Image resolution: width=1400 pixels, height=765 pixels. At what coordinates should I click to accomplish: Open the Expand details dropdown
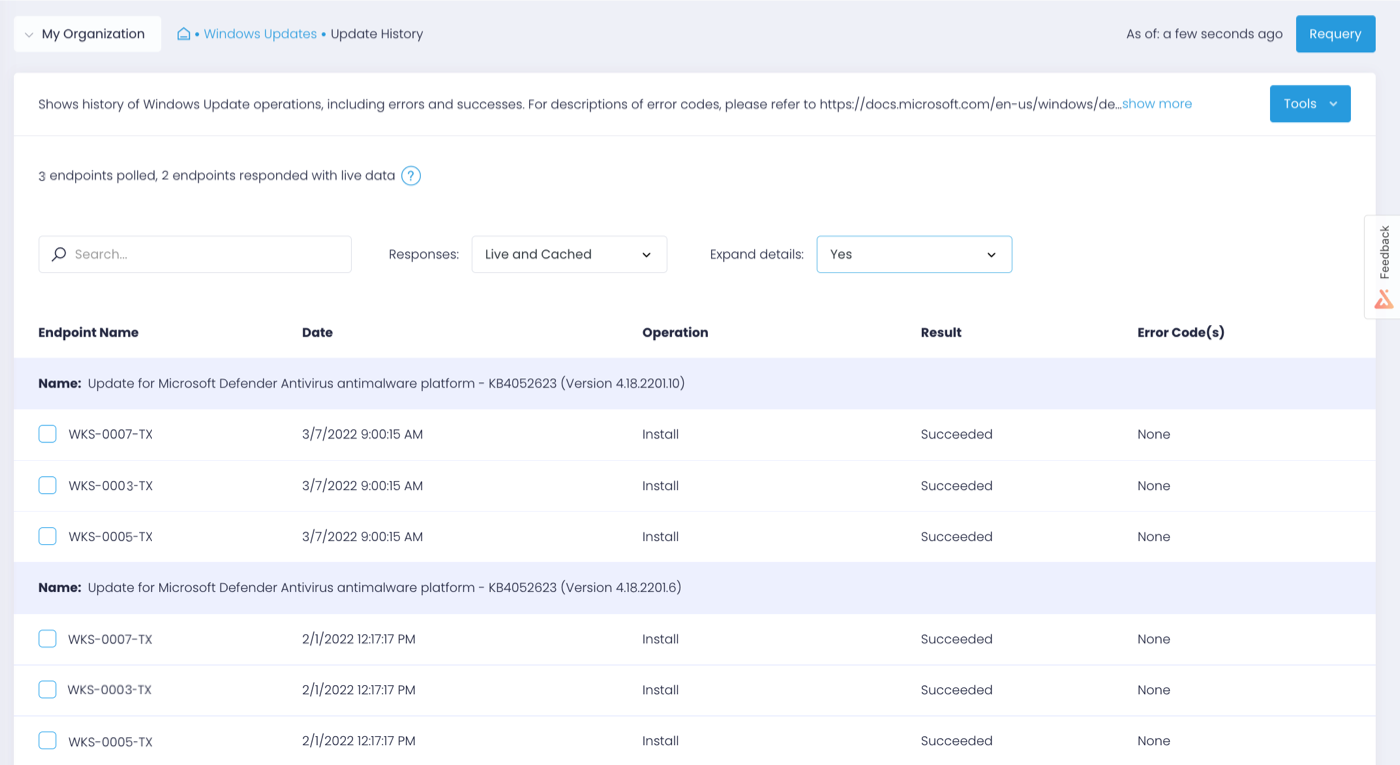913,254
